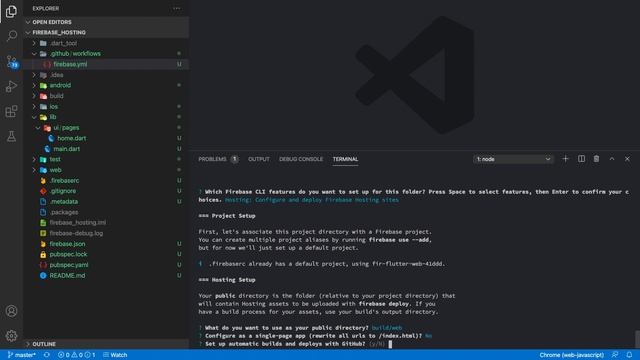Open the Accounts menu icon

(x=11, y=311)
